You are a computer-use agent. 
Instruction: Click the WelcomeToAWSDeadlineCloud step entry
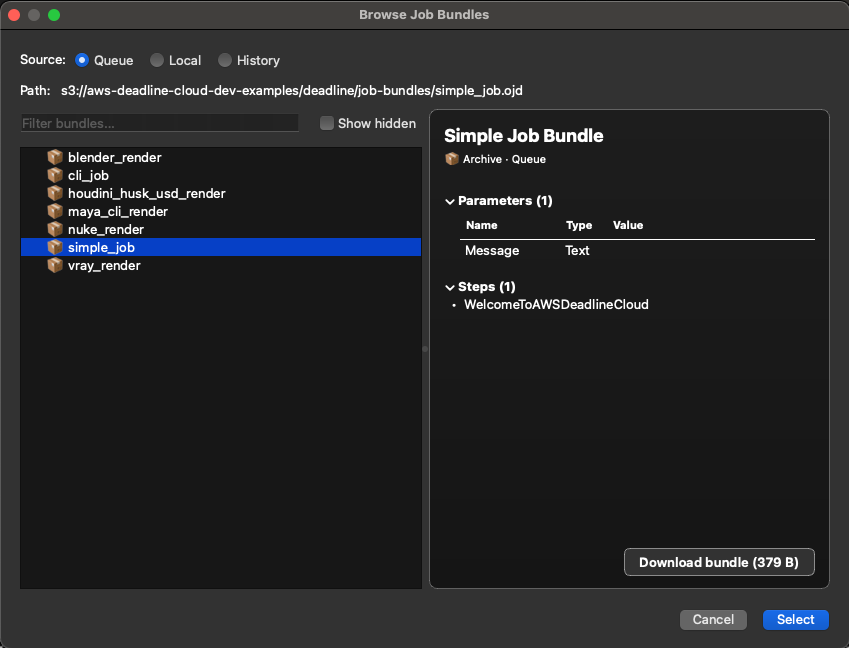point(556,304)
